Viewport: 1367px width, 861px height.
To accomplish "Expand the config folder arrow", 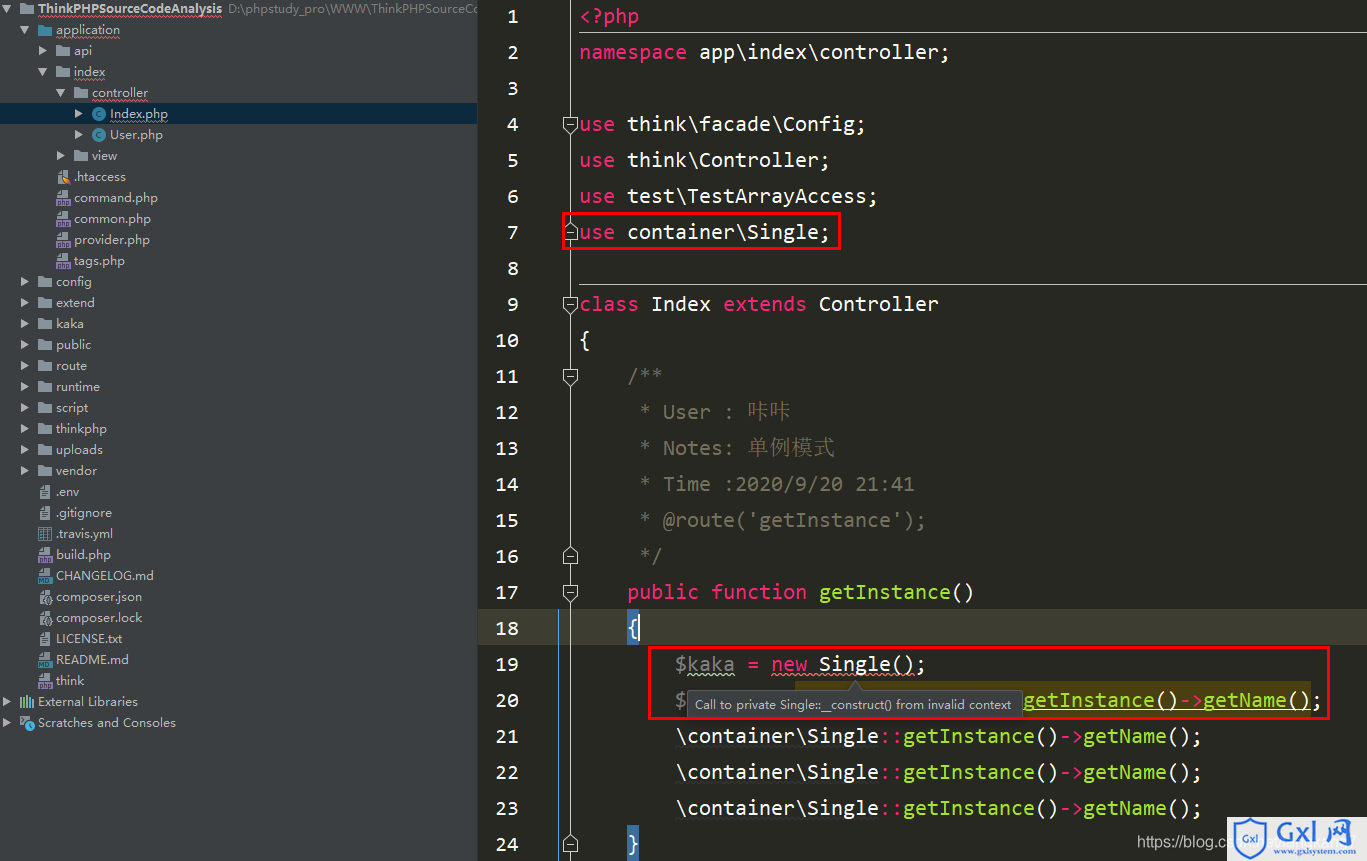I will coord(25,282).
